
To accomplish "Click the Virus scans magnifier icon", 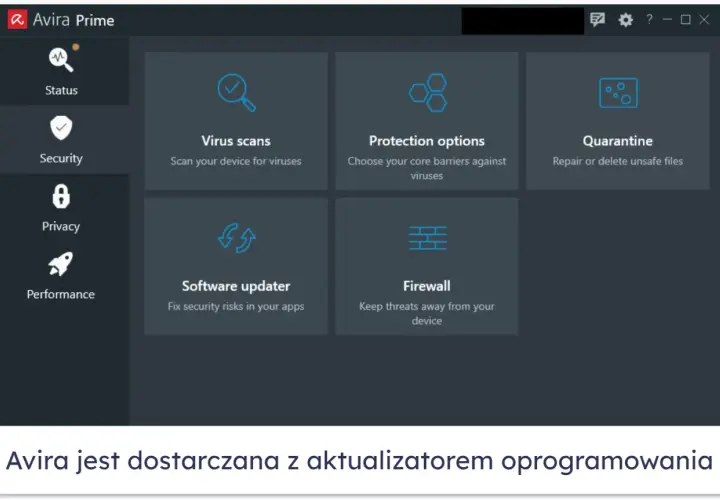I will tap(236, 93).
